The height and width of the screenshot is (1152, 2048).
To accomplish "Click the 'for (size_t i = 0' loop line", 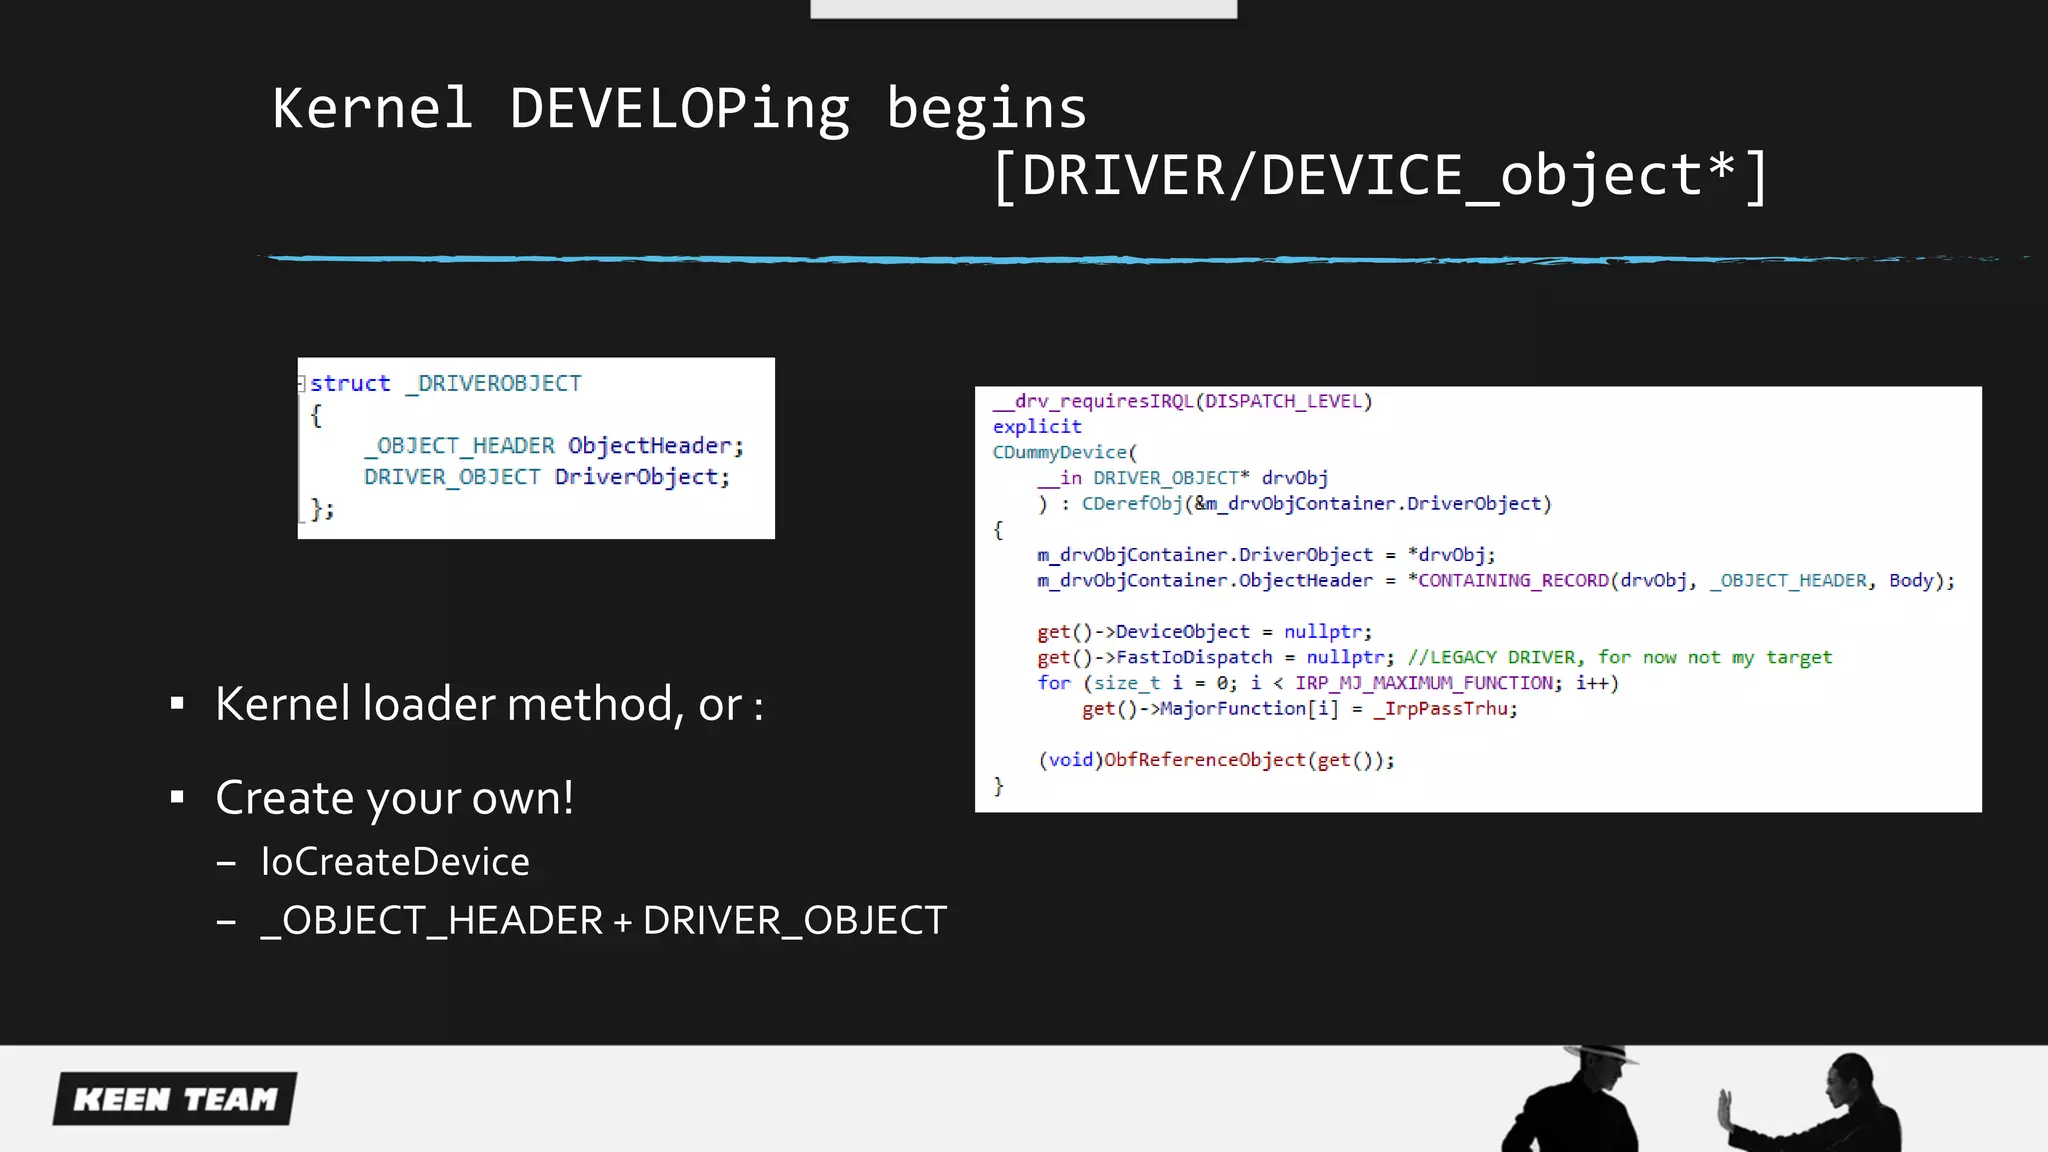I will click(1328, 683).
